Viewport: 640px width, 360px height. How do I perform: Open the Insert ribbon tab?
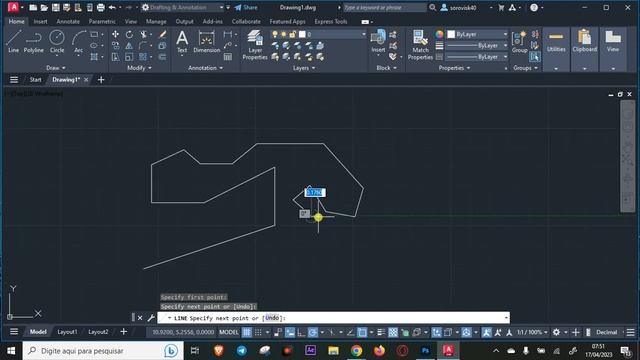[40, 21]
